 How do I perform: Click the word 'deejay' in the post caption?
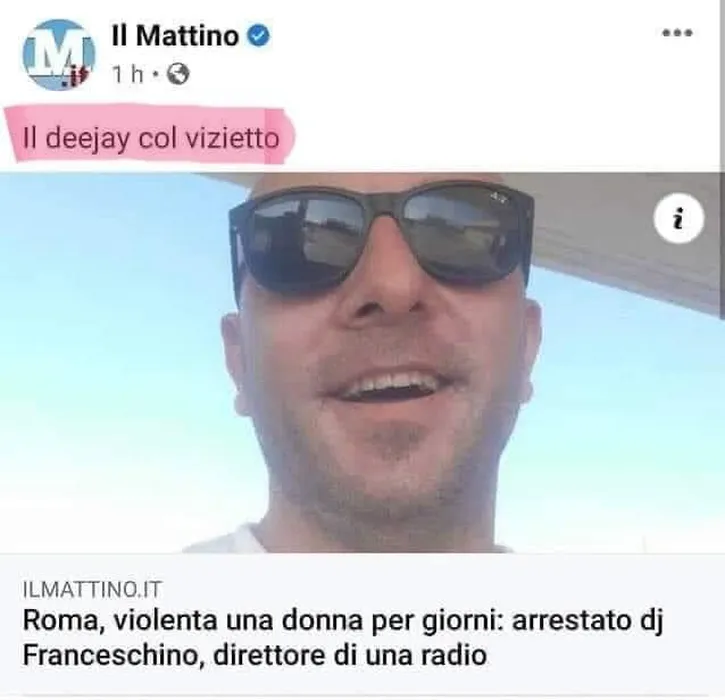tap(87, 139)
